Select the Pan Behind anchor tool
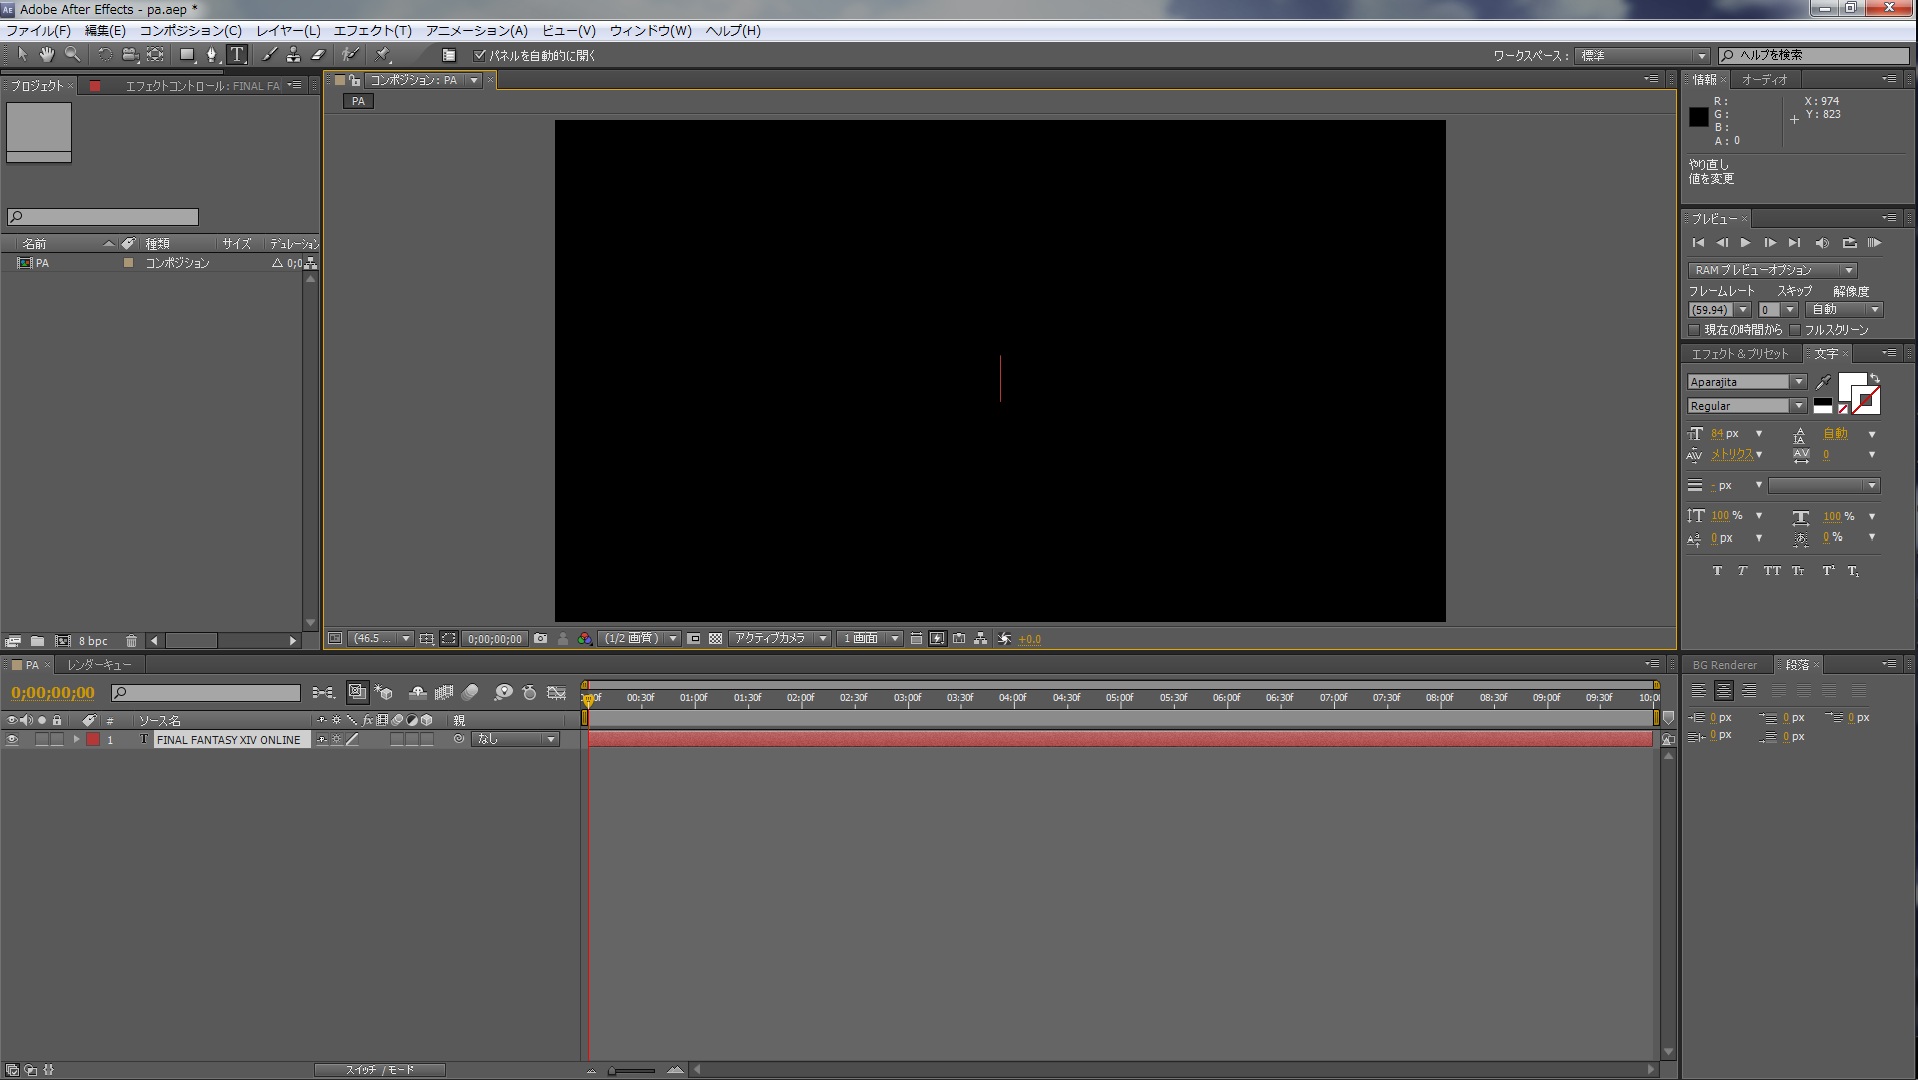Image resolution: width=1918 pixels, height=1080 pixels. [155, 55]
